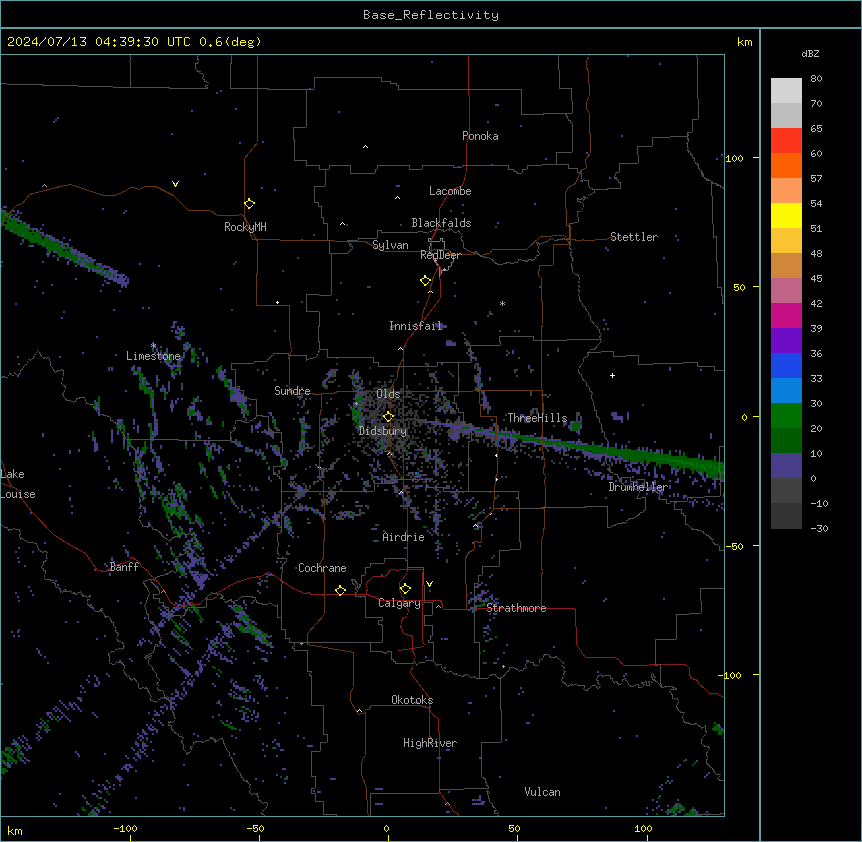The width and height of the screenshot is (862, 842).
Task: Click the yellow 51-54 dBZ legend swatch
Action: tap(786, 215)
